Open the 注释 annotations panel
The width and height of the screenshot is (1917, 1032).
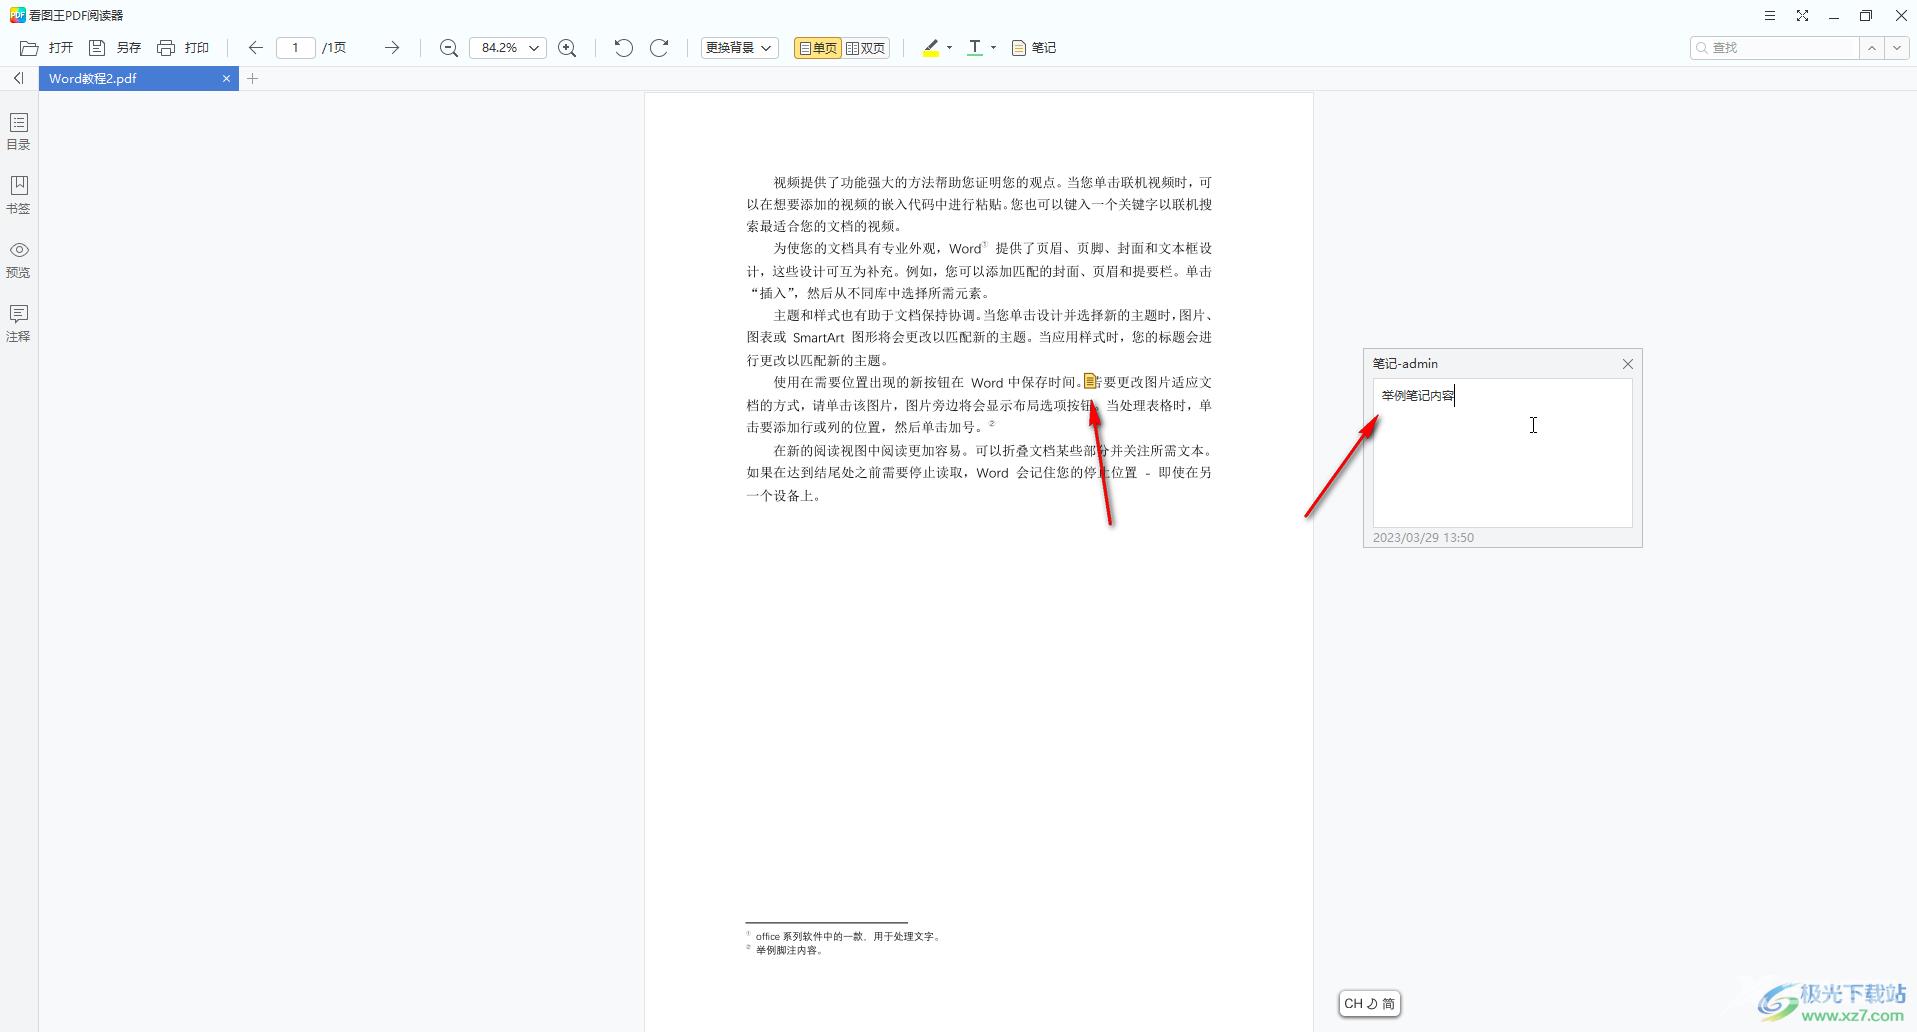point(19,323)
